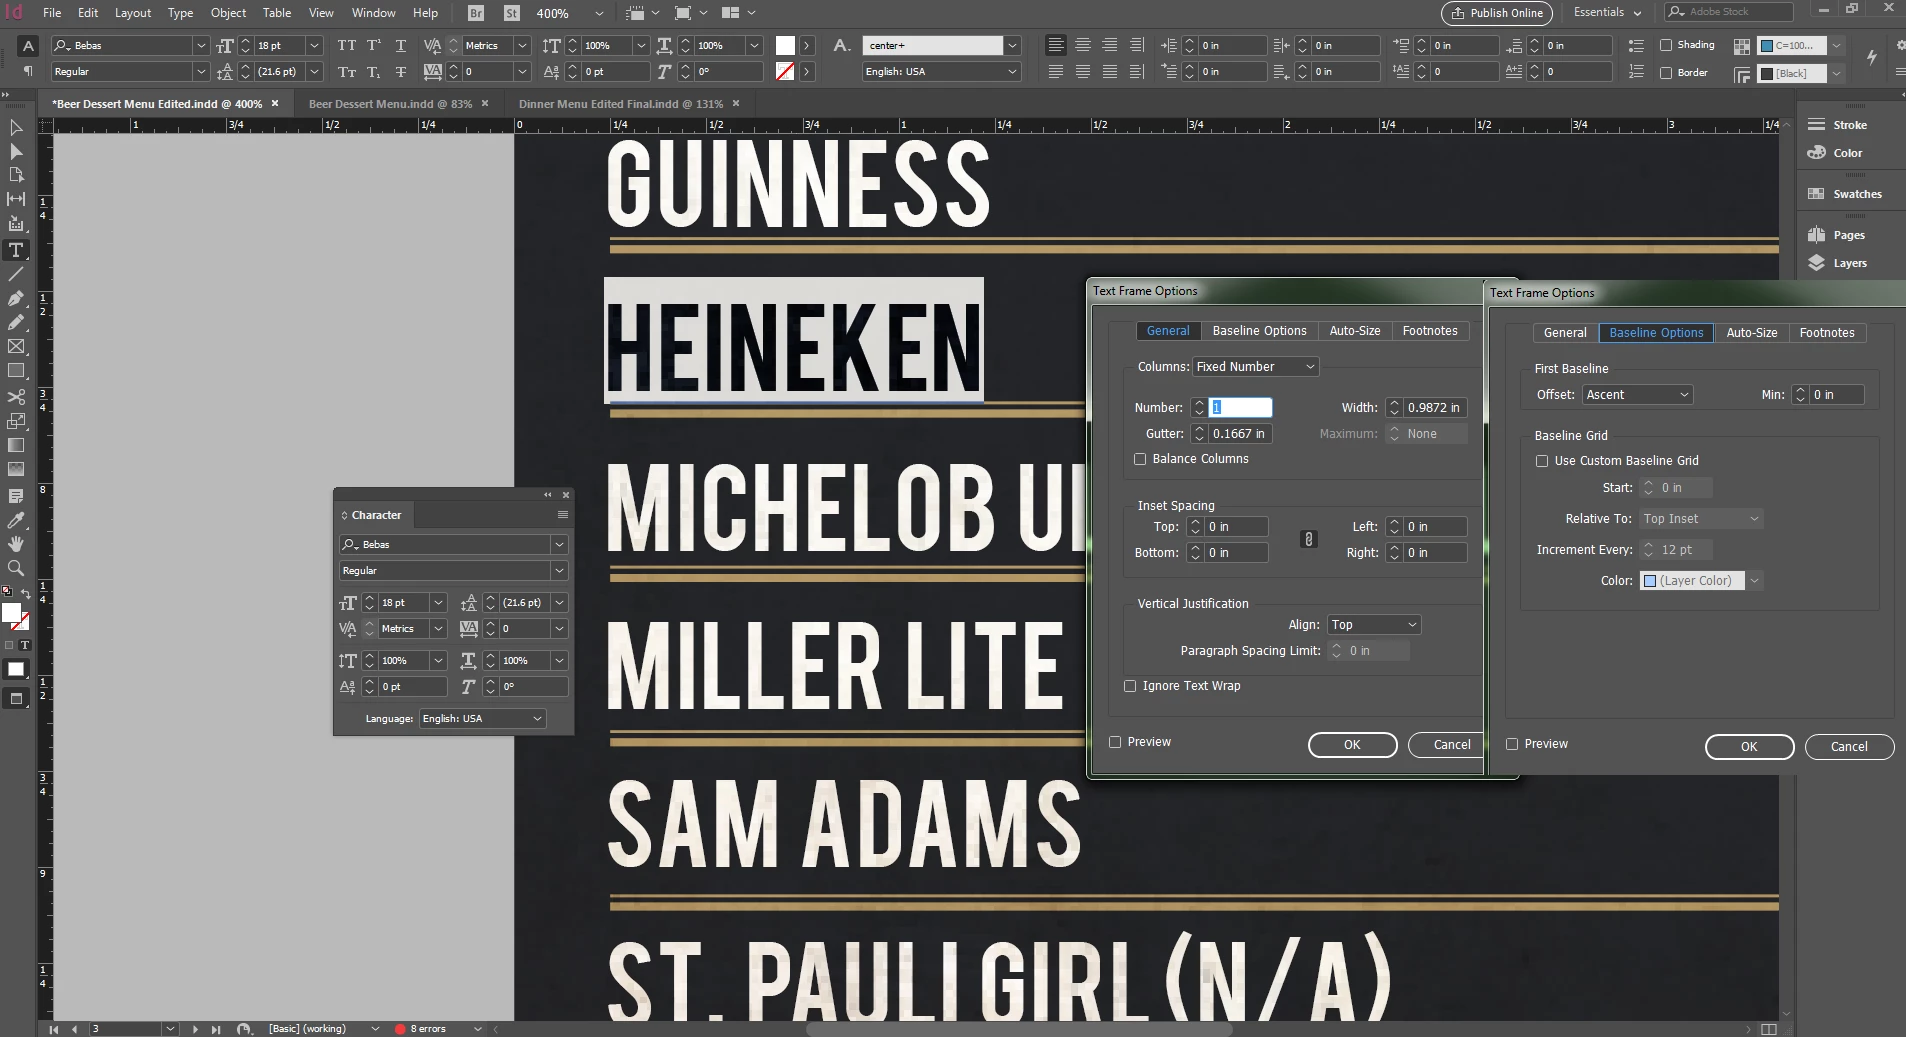Switch to Beer Dessert Menu.indd @ 83% tab
This screenshot has height=1037, width=1906.
(x=390, y=104)
